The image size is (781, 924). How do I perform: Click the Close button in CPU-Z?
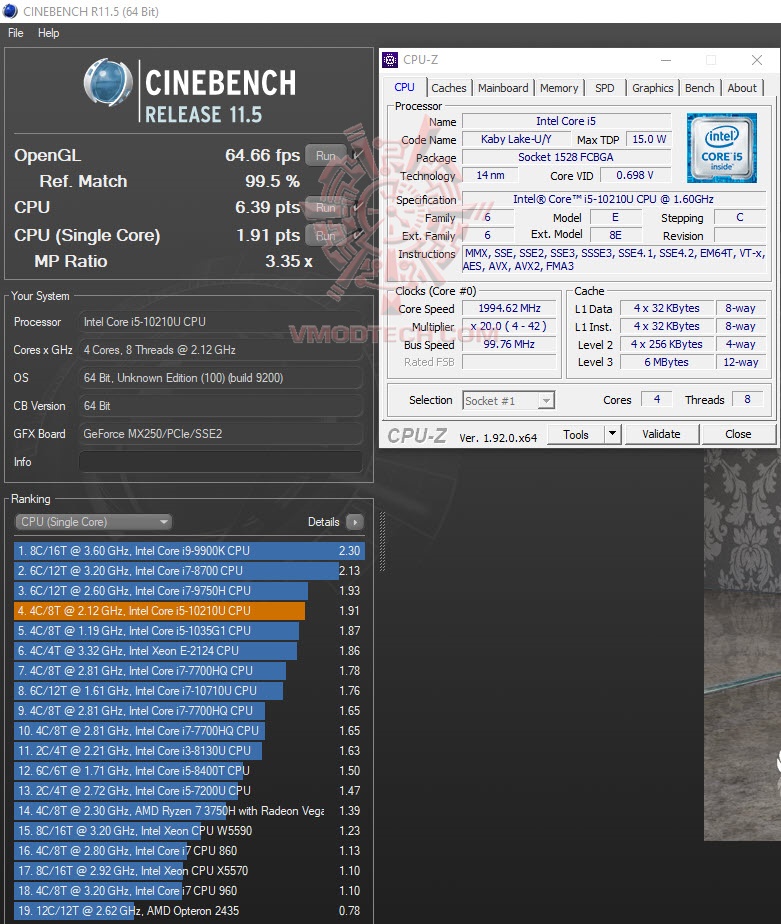(738, 434)
